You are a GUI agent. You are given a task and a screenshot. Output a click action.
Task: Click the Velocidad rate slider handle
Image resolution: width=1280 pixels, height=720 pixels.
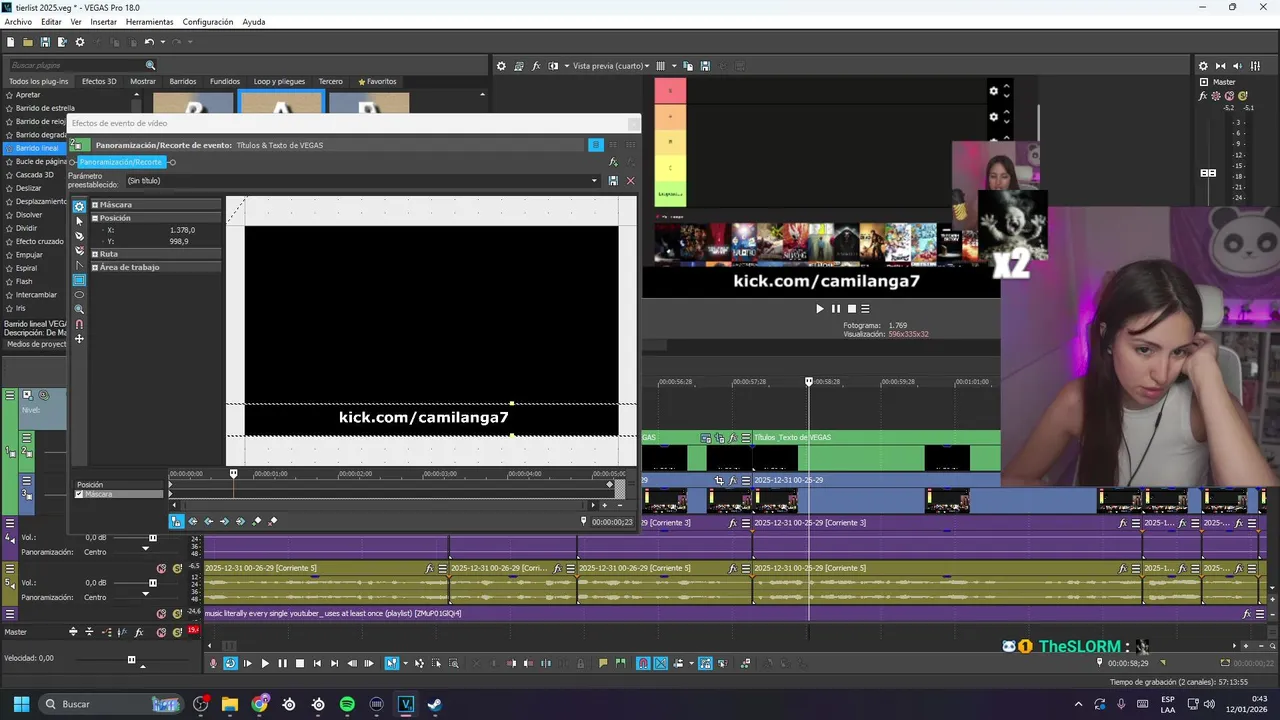click(131, 659)
